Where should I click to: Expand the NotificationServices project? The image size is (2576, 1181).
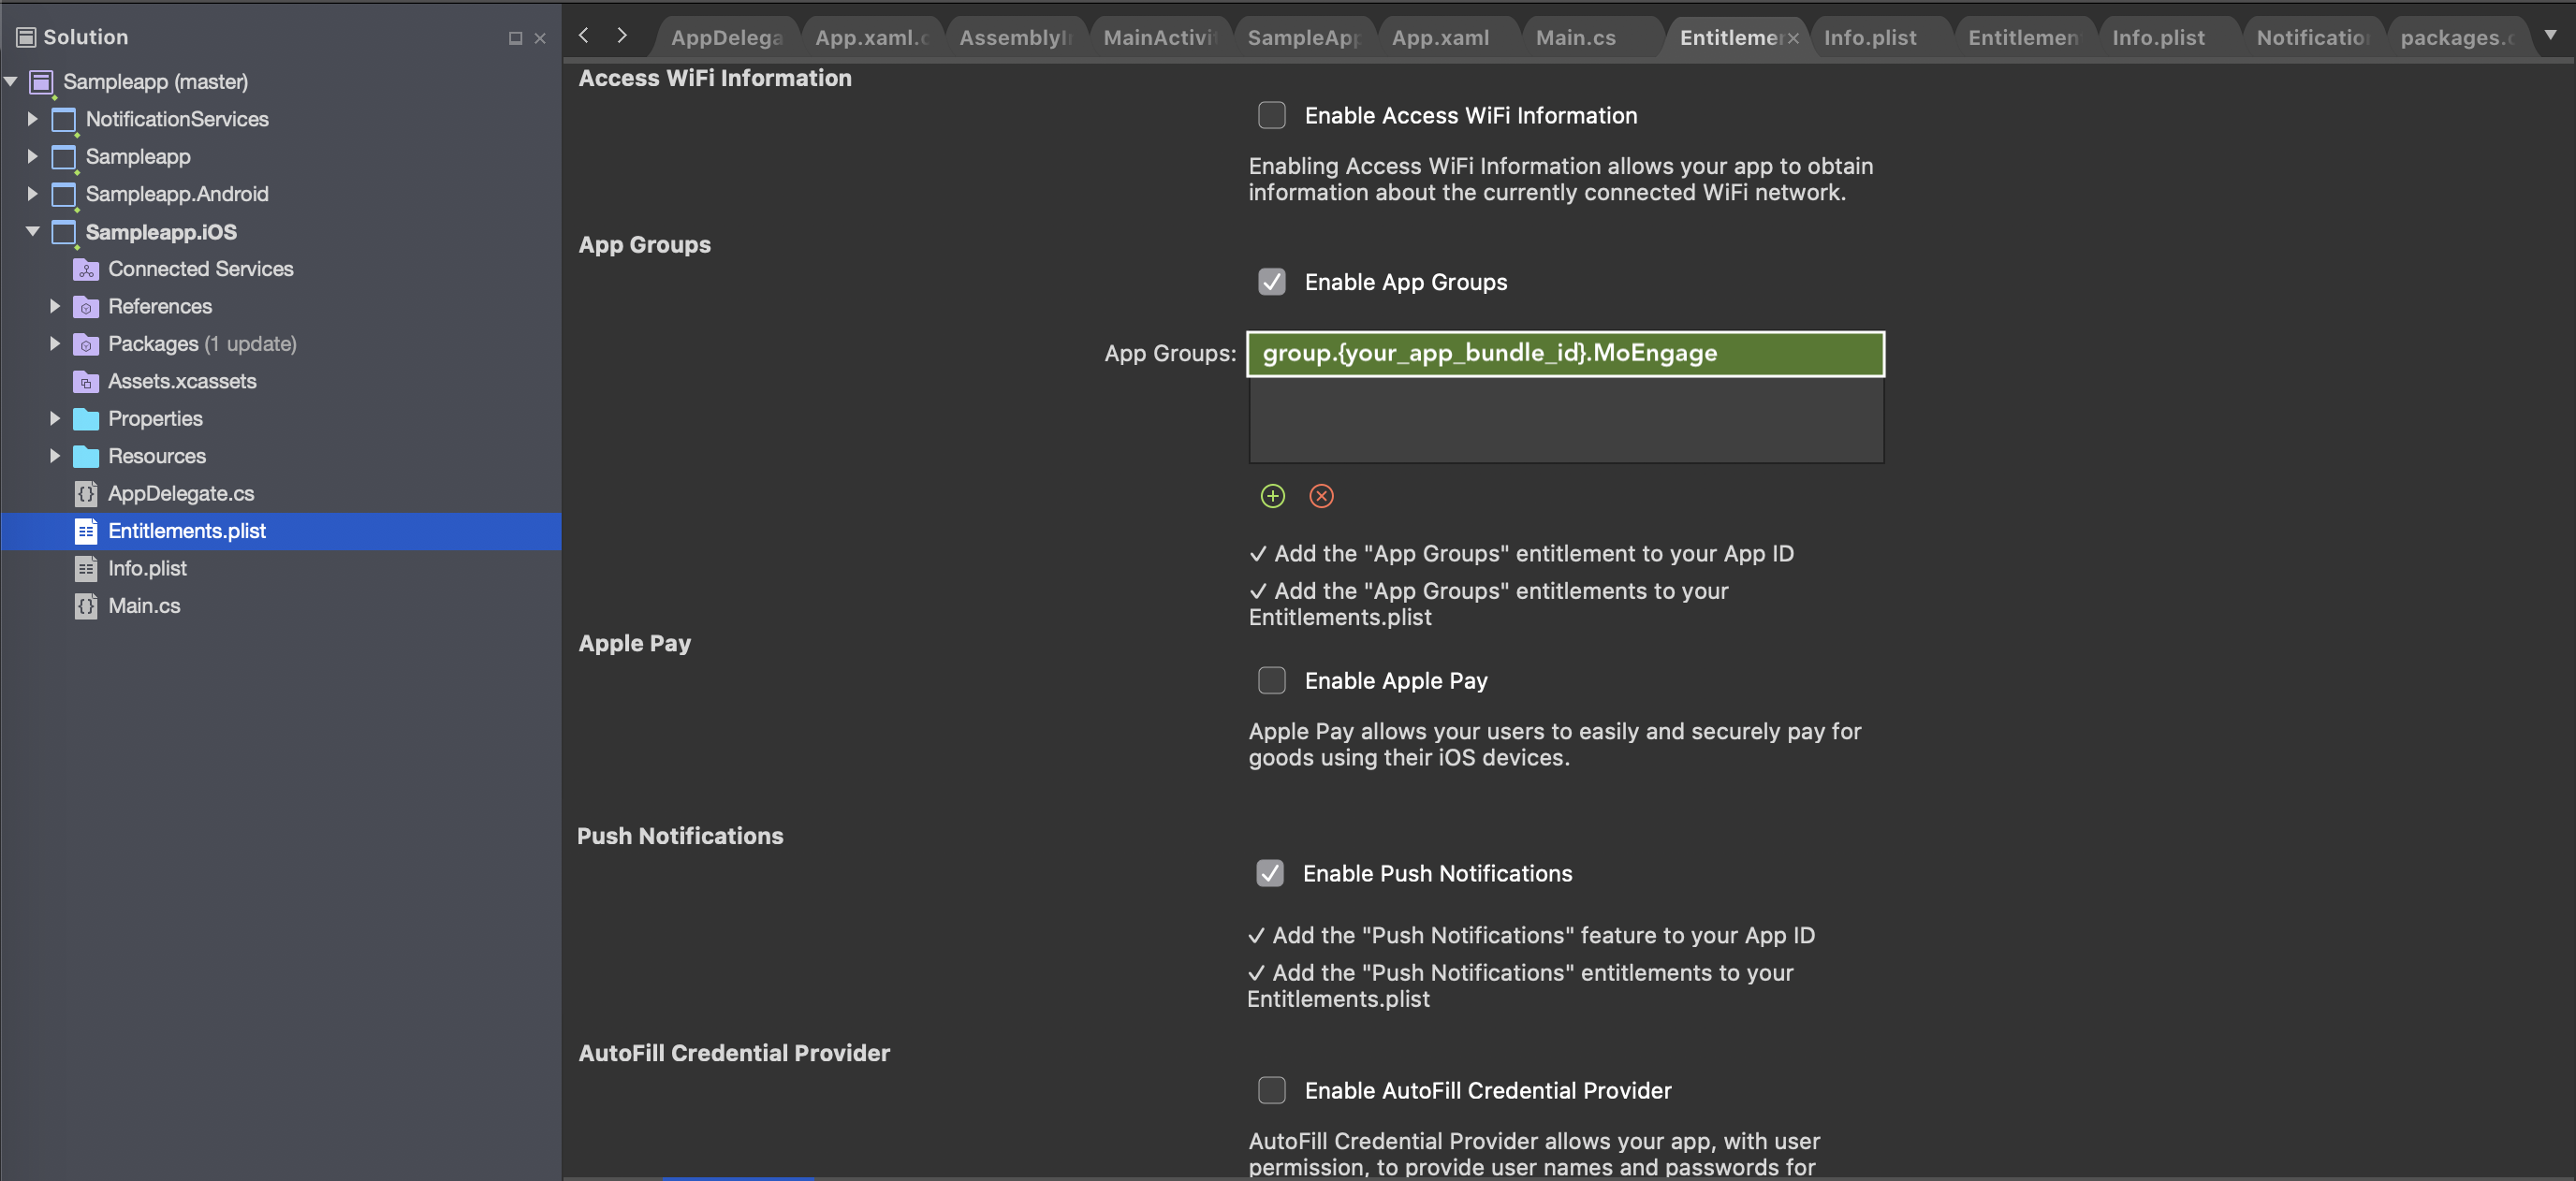pos(32,119)
